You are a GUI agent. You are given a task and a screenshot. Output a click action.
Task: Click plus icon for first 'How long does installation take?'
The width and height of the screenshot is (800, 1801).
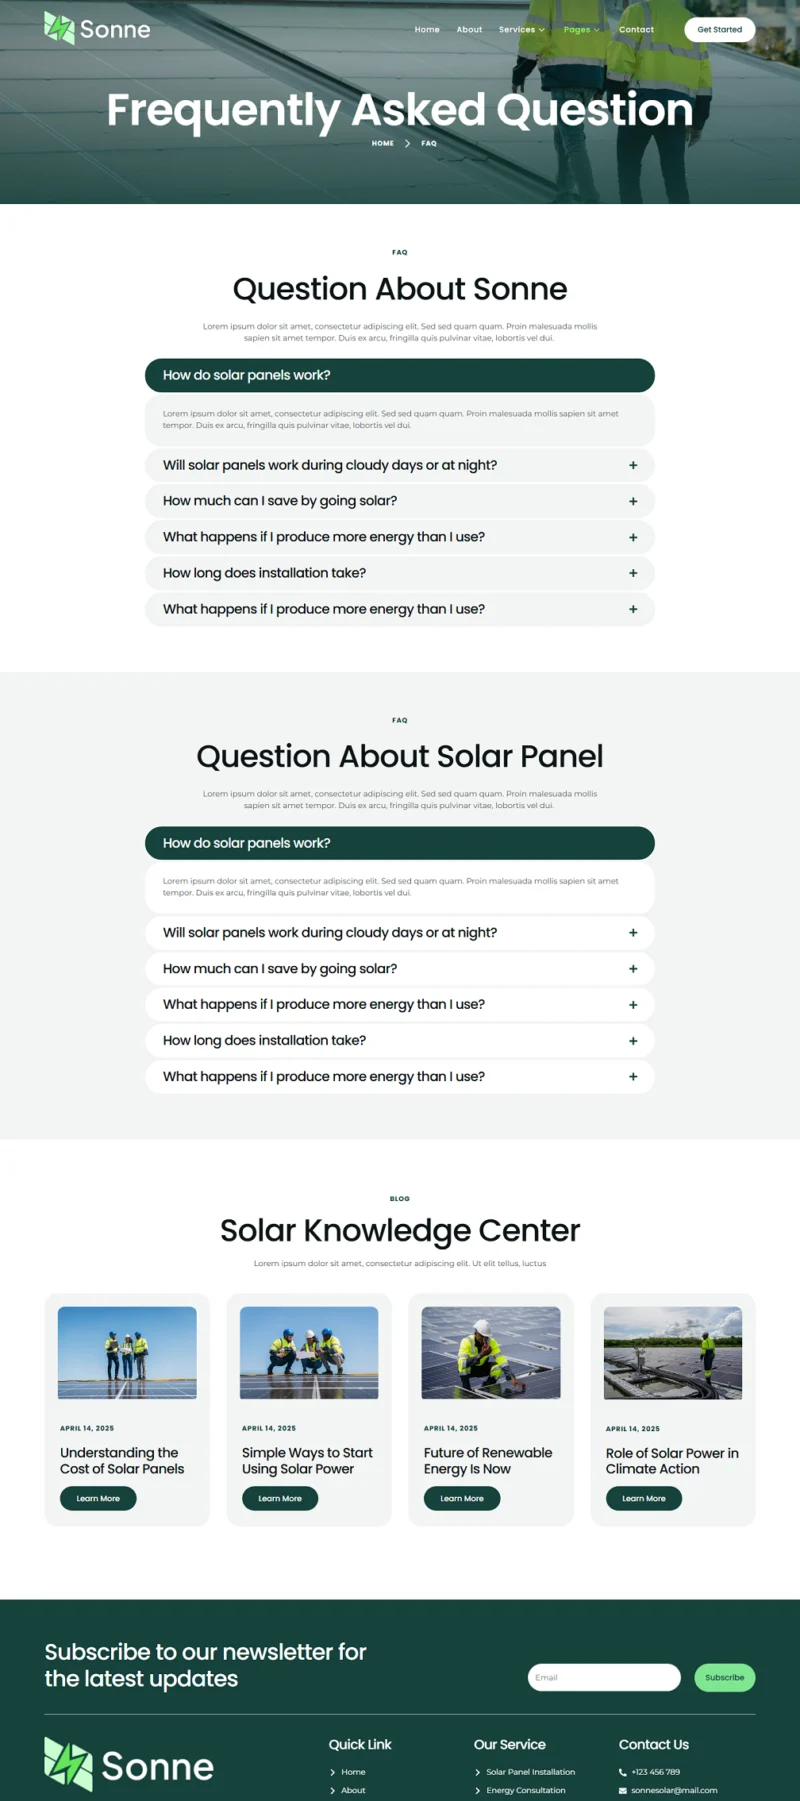coord(633,573)
